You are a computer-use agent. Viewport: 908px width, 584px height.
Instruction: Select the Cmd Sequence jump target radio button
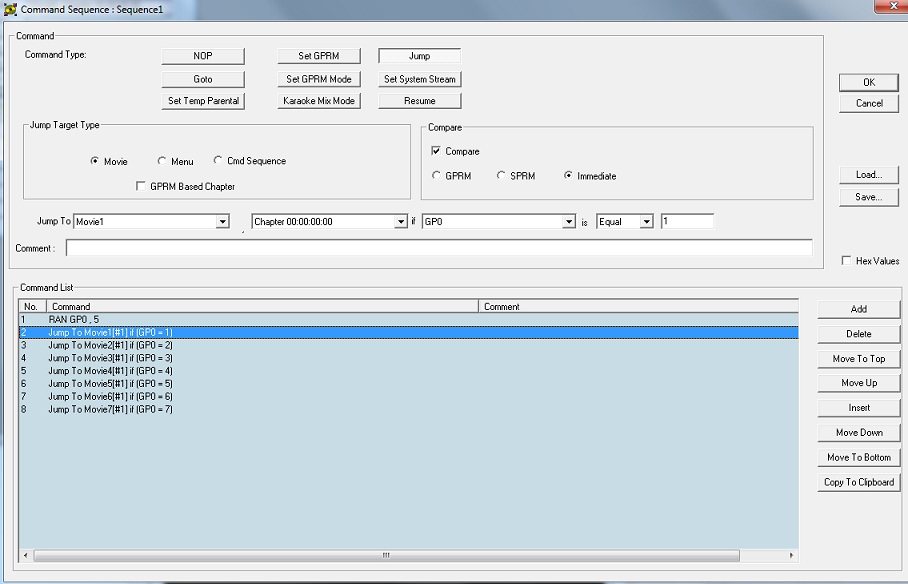point(218,160)
